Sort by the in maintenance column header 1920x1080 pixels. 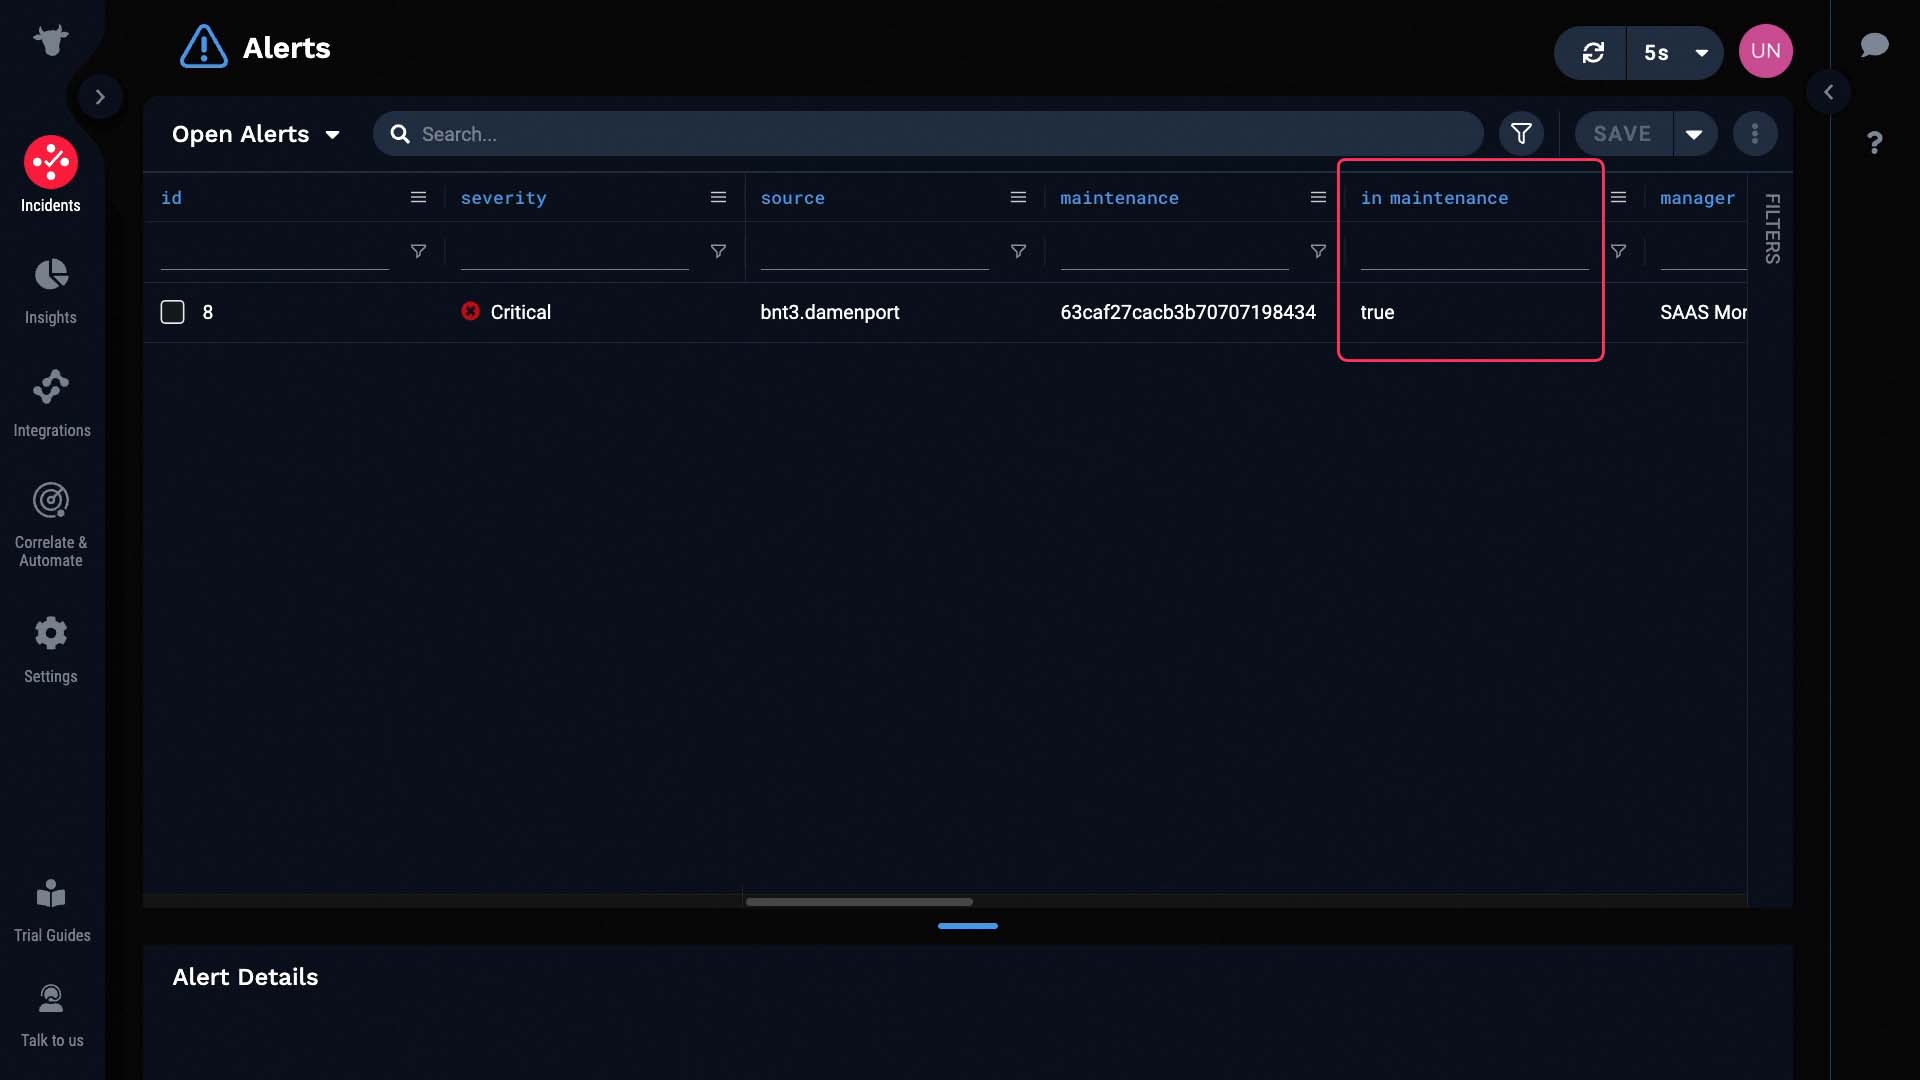[x=1434, y=198]
